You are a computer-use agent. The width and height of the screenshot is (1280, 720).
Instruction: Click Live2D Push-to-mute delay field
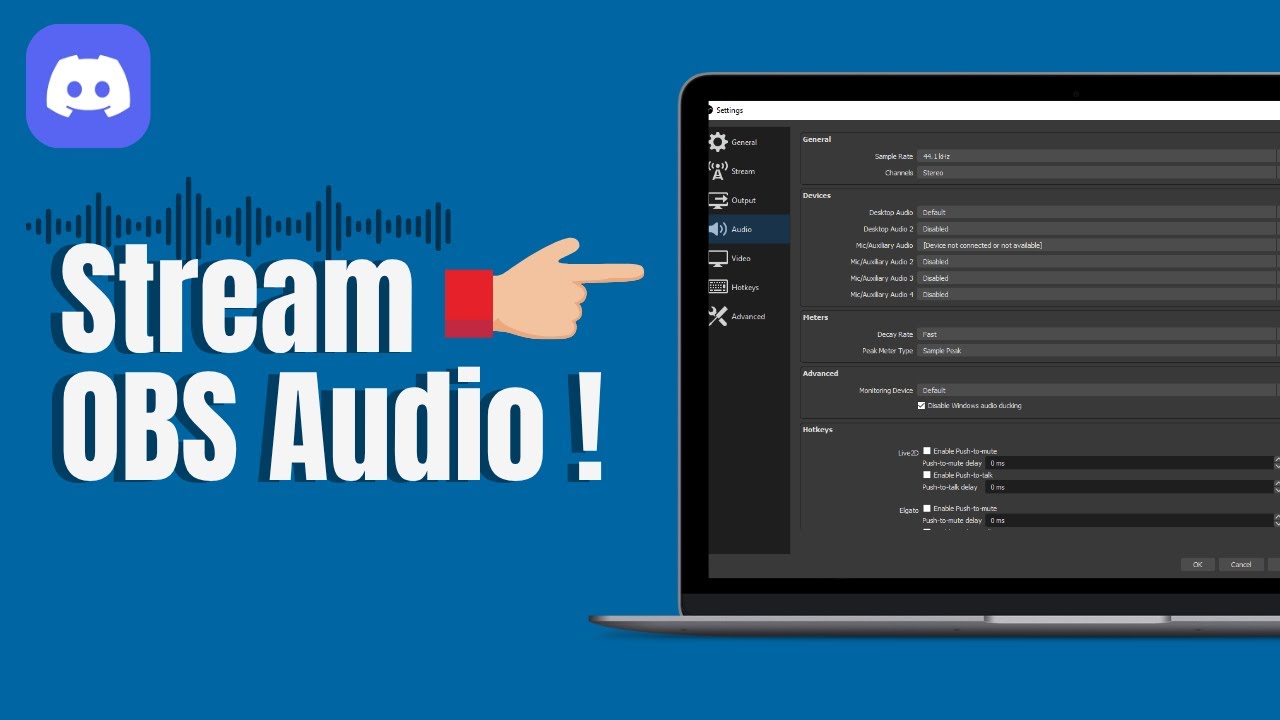1131,463
